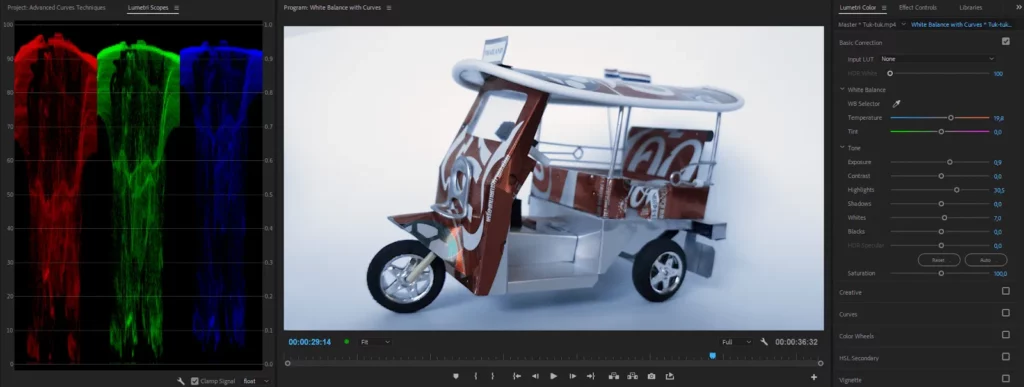This screenshot has width=1024, height=387.
Task: Expand the Creative section
Action: (x=850, y=292)
